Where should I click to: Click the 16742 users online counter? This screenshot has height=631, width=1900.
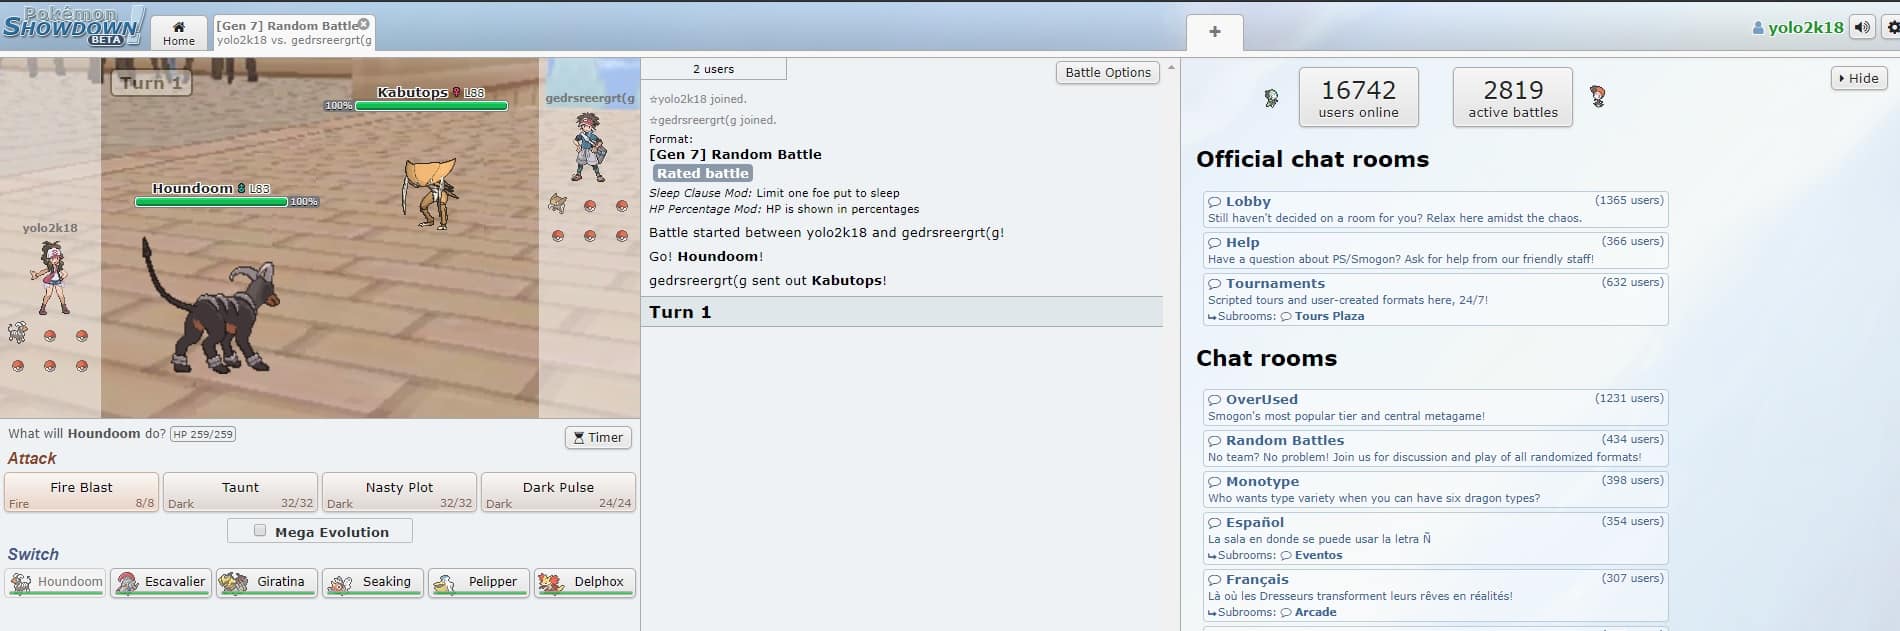(x=1358, y=97)
